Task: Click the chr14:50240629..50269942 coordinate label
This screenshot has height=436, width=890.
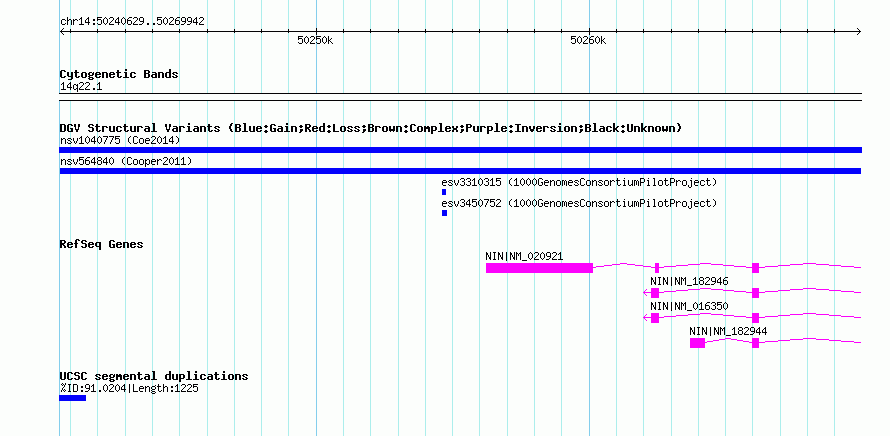Action: click(x=132, y=22)
